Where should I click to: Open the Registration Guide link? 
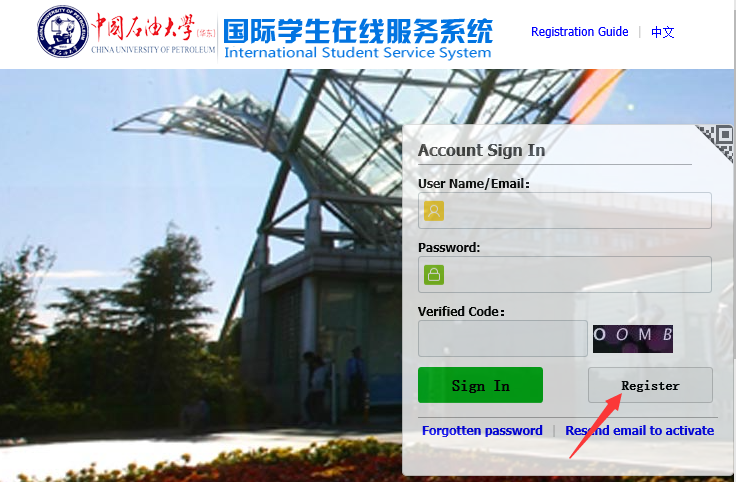point(579,31)
